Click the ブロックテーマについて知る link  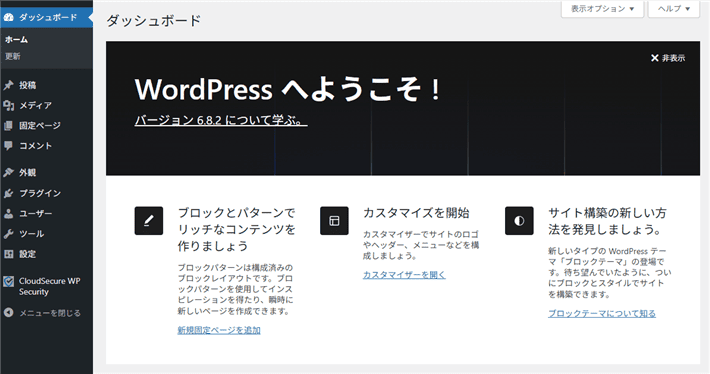[x=602, y=313]
